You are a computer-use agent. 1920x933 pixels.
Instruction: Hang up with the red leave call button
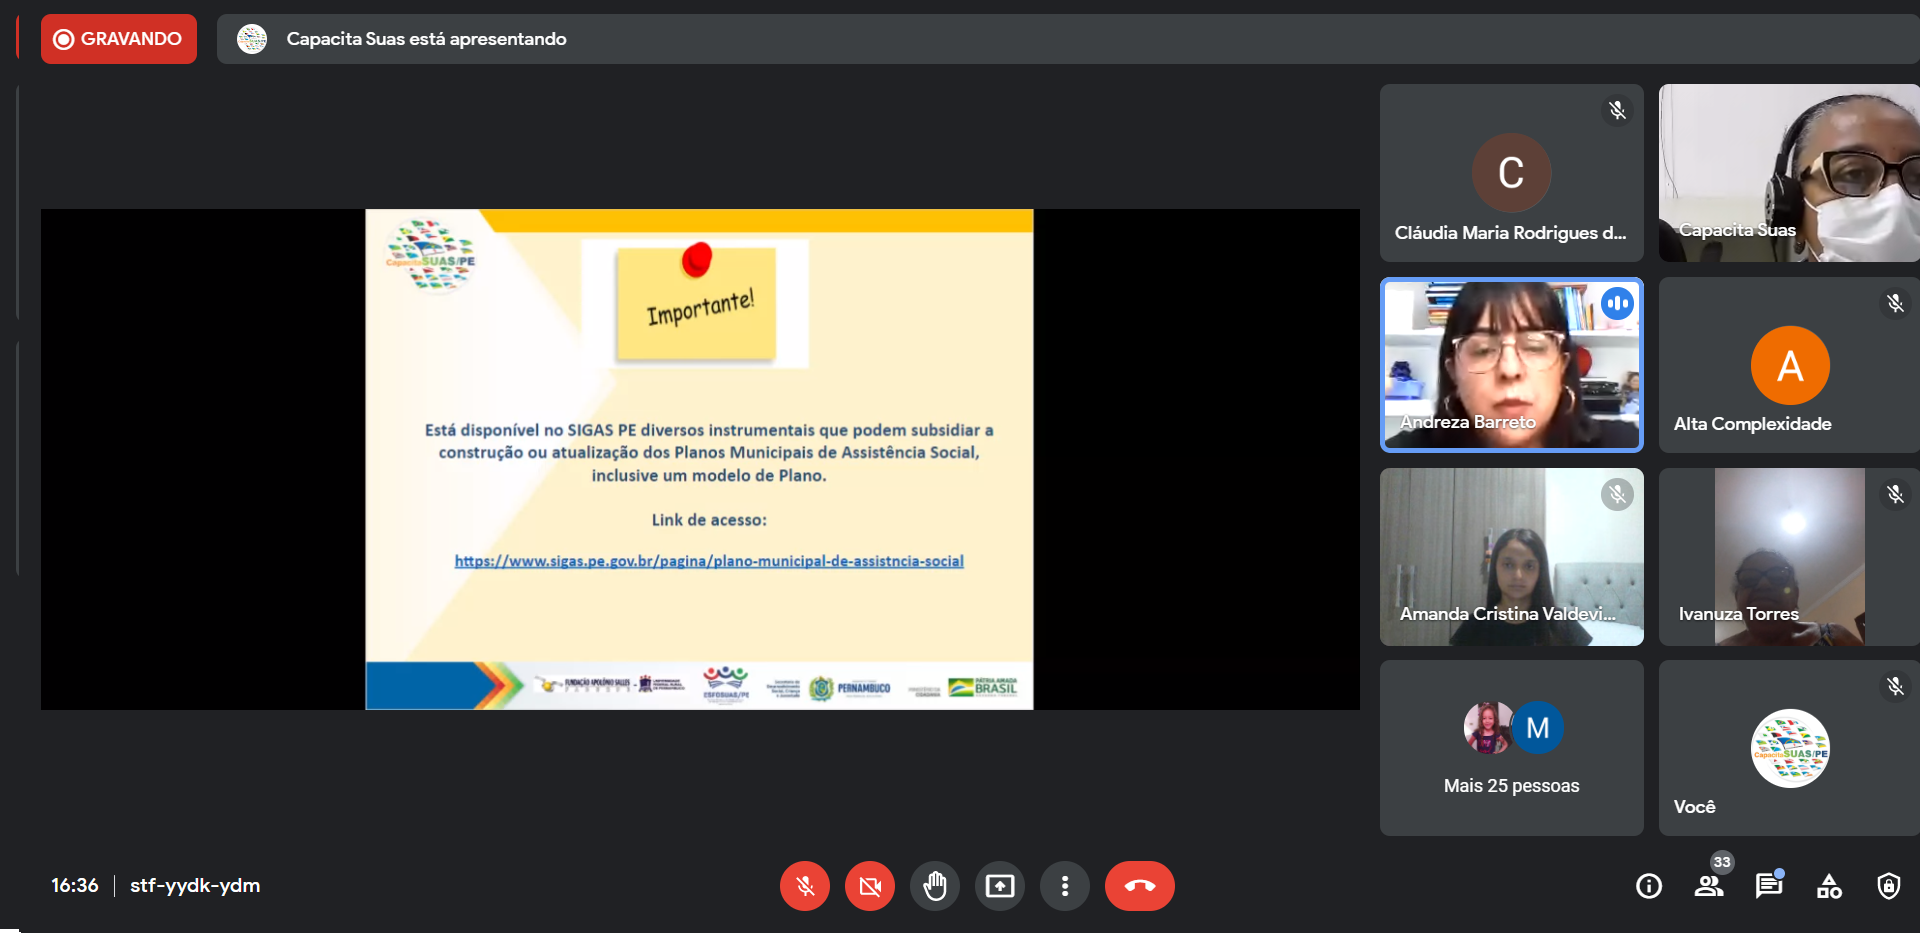[x=1139, y=886]
